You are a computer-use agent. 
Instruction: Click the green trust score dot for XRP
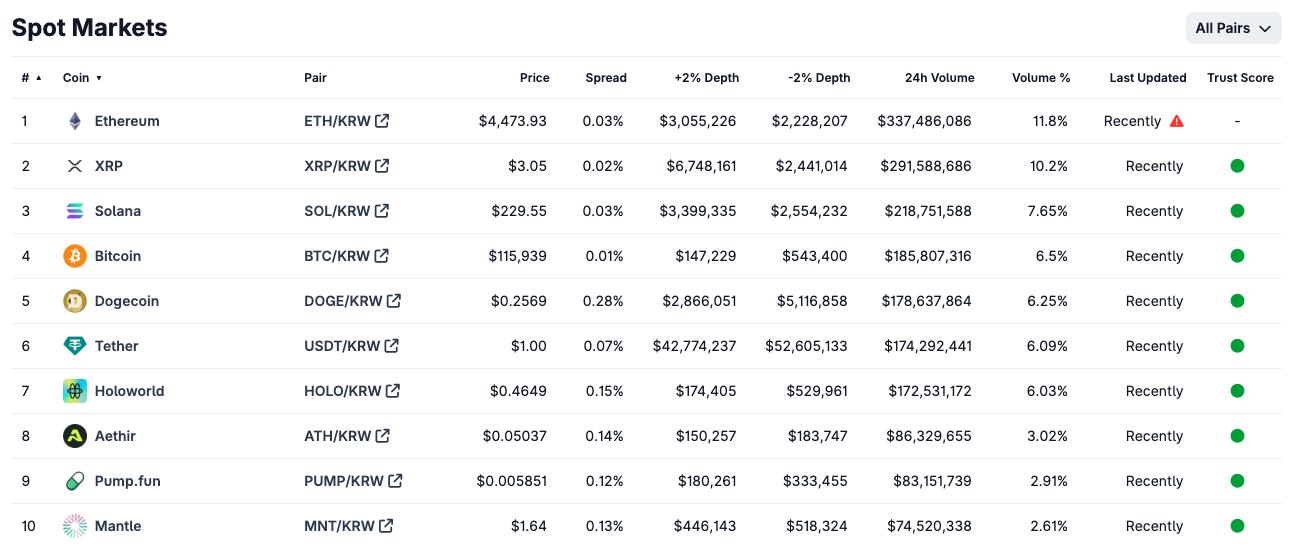1237,166
